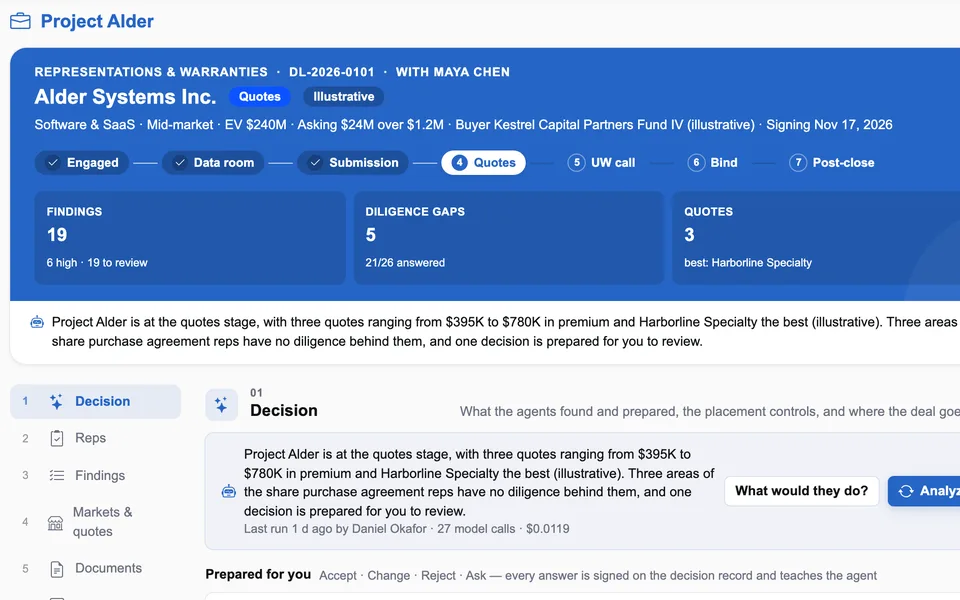The image size is (960, 600).
Task: Click the Illustrative badge
Action: (x=343, y=97)
